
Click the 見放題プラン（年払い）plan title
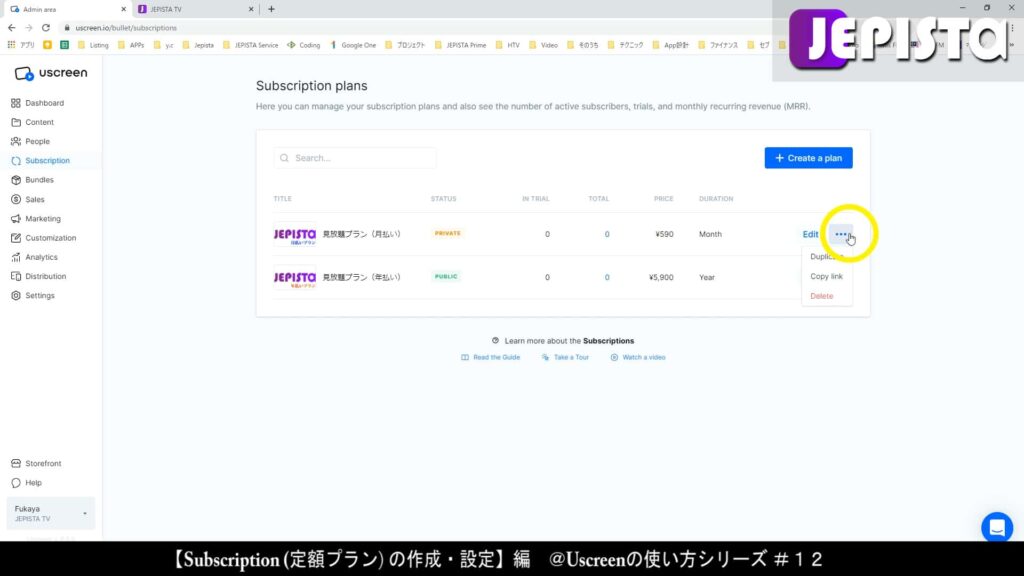pos(362,277)
